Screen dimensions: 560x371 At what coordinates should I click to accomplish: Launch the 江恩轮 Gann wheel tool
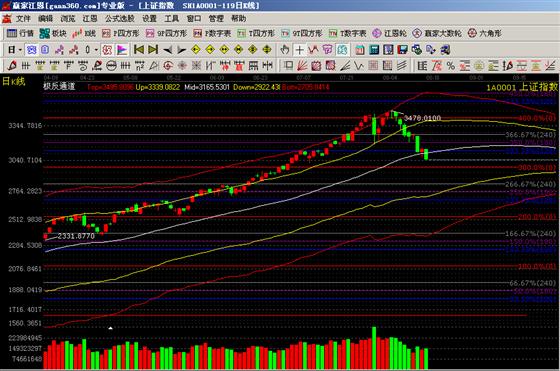389,34
